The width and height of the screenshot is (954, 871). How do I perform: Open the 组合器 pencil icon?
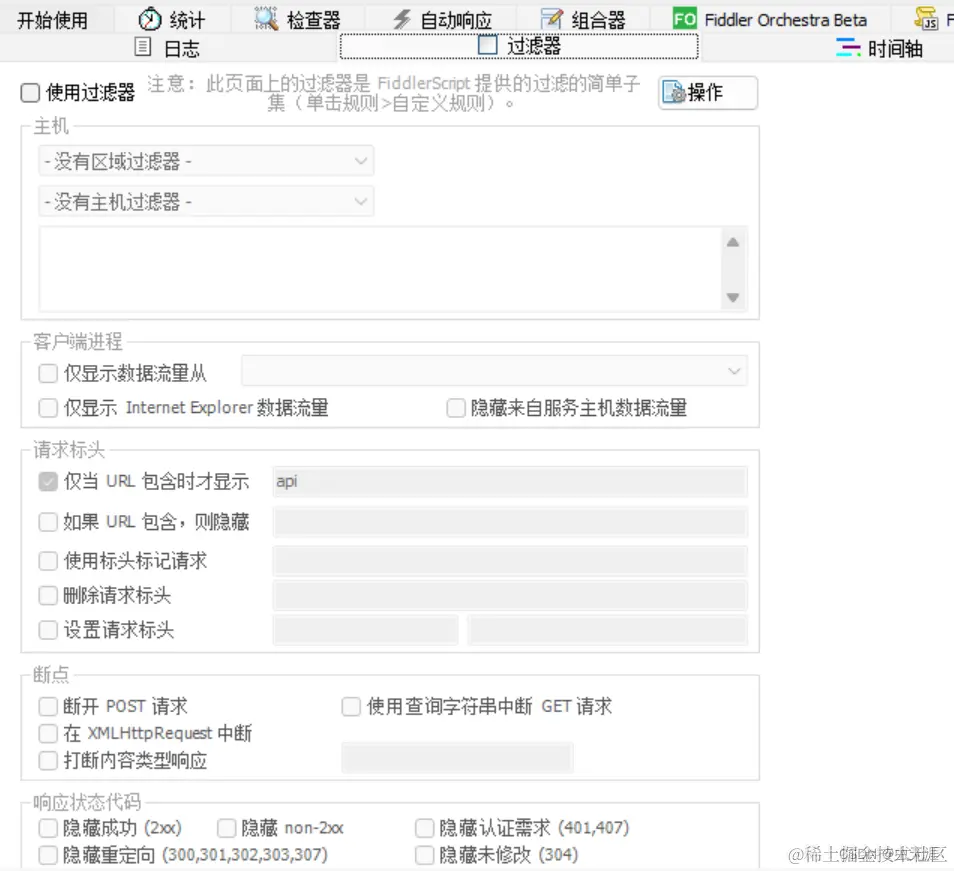click(550, 17)
